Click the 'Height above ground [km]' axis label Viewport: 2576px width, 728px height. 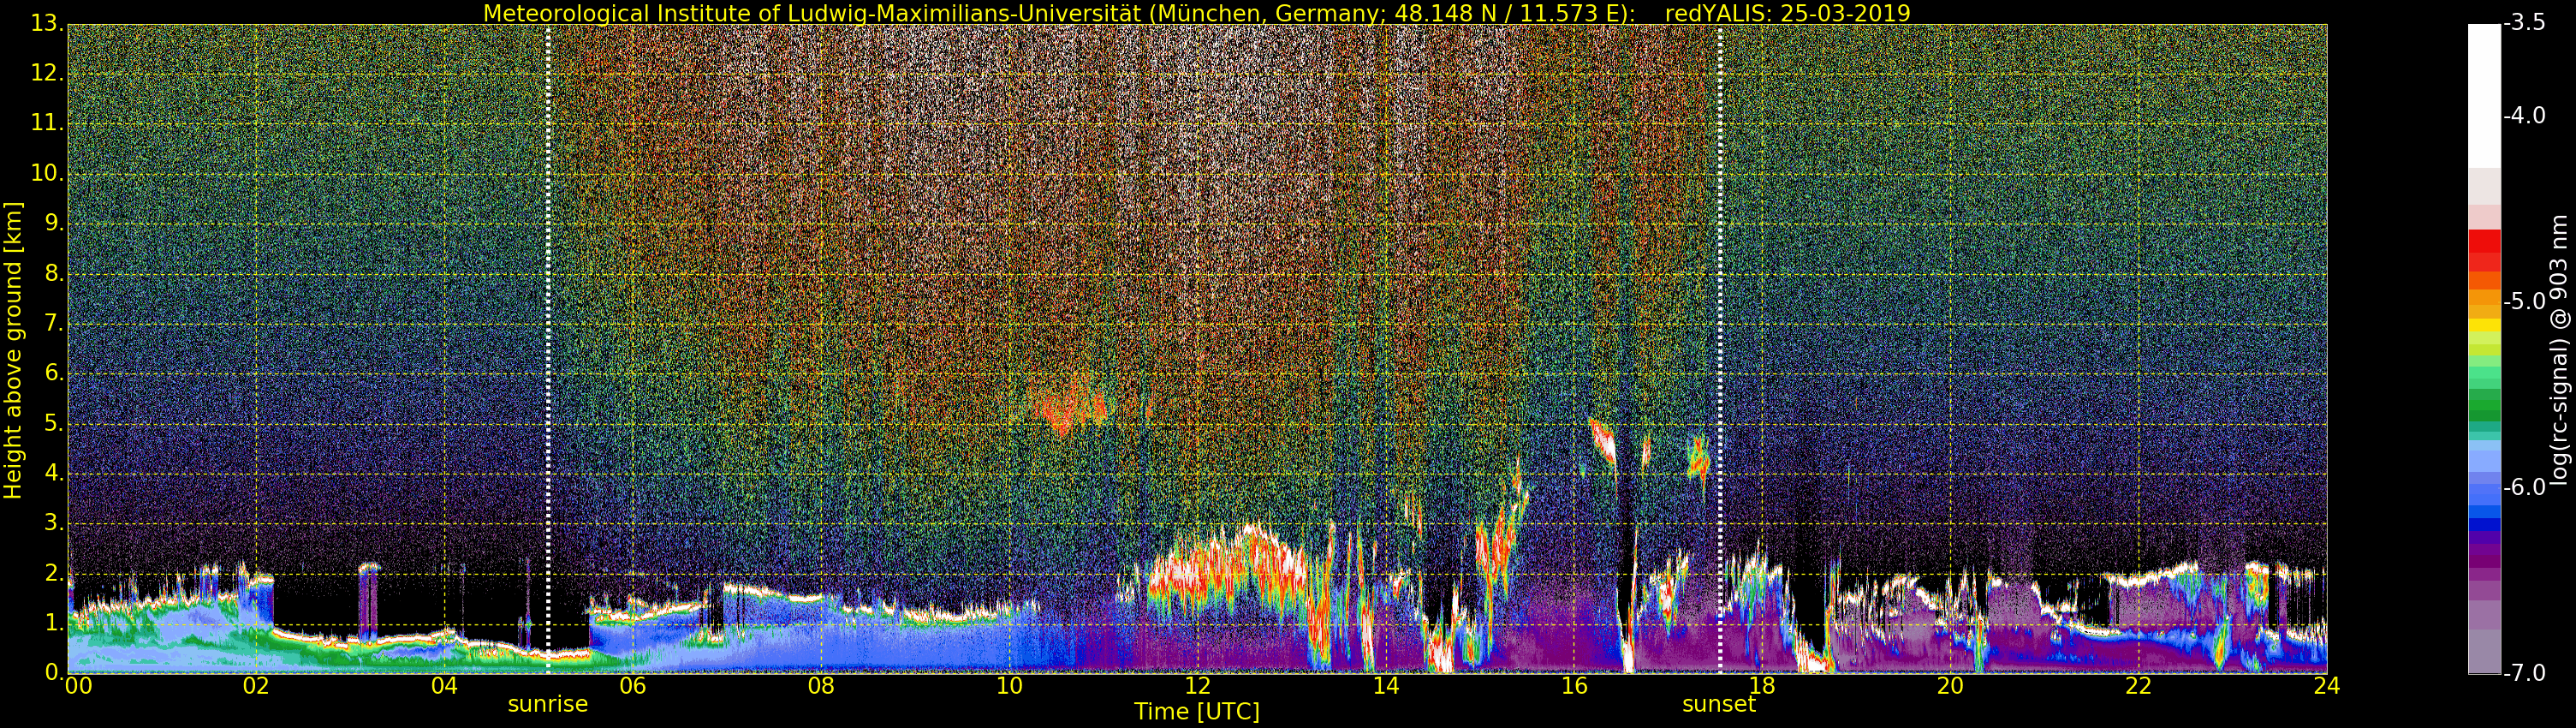point(13,350)
